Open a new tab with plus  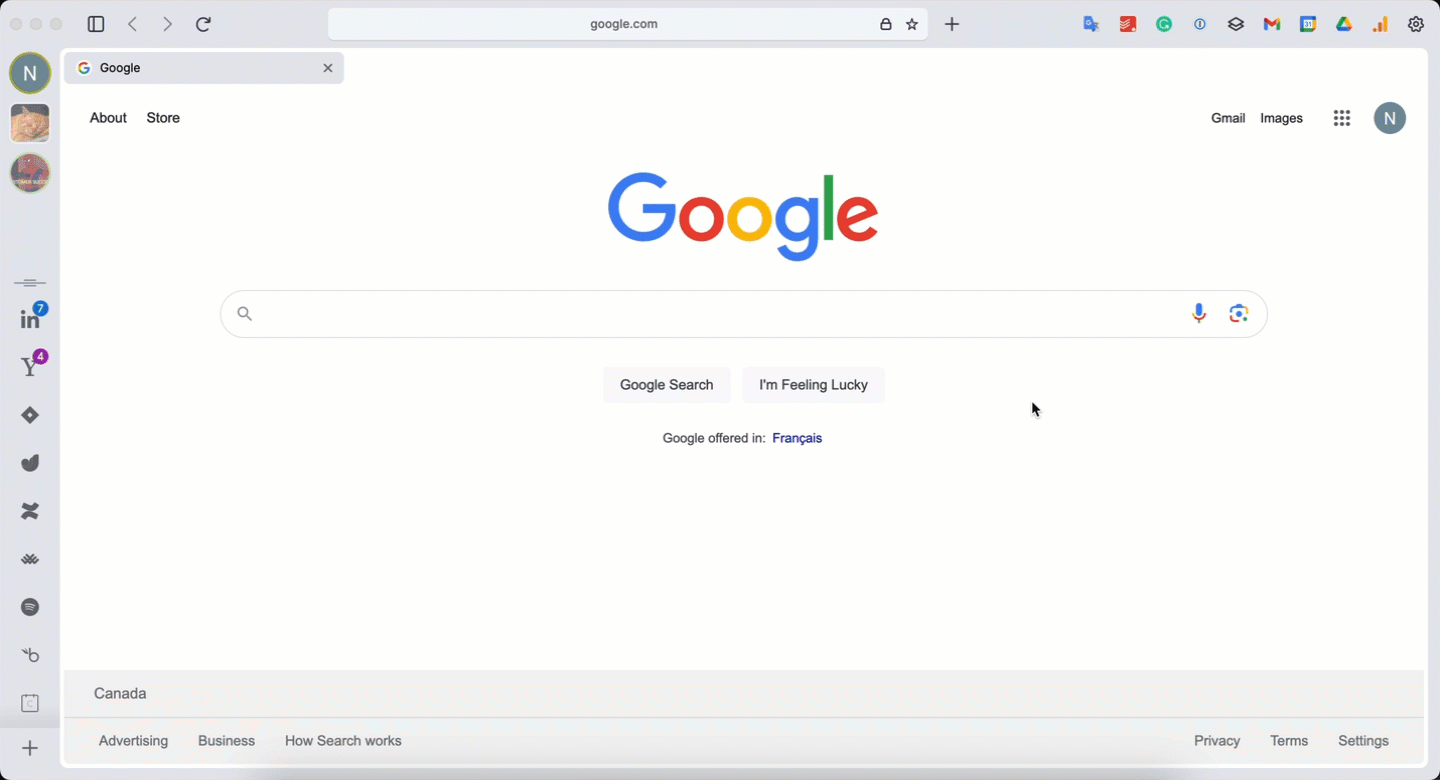[x=952, y=24]
